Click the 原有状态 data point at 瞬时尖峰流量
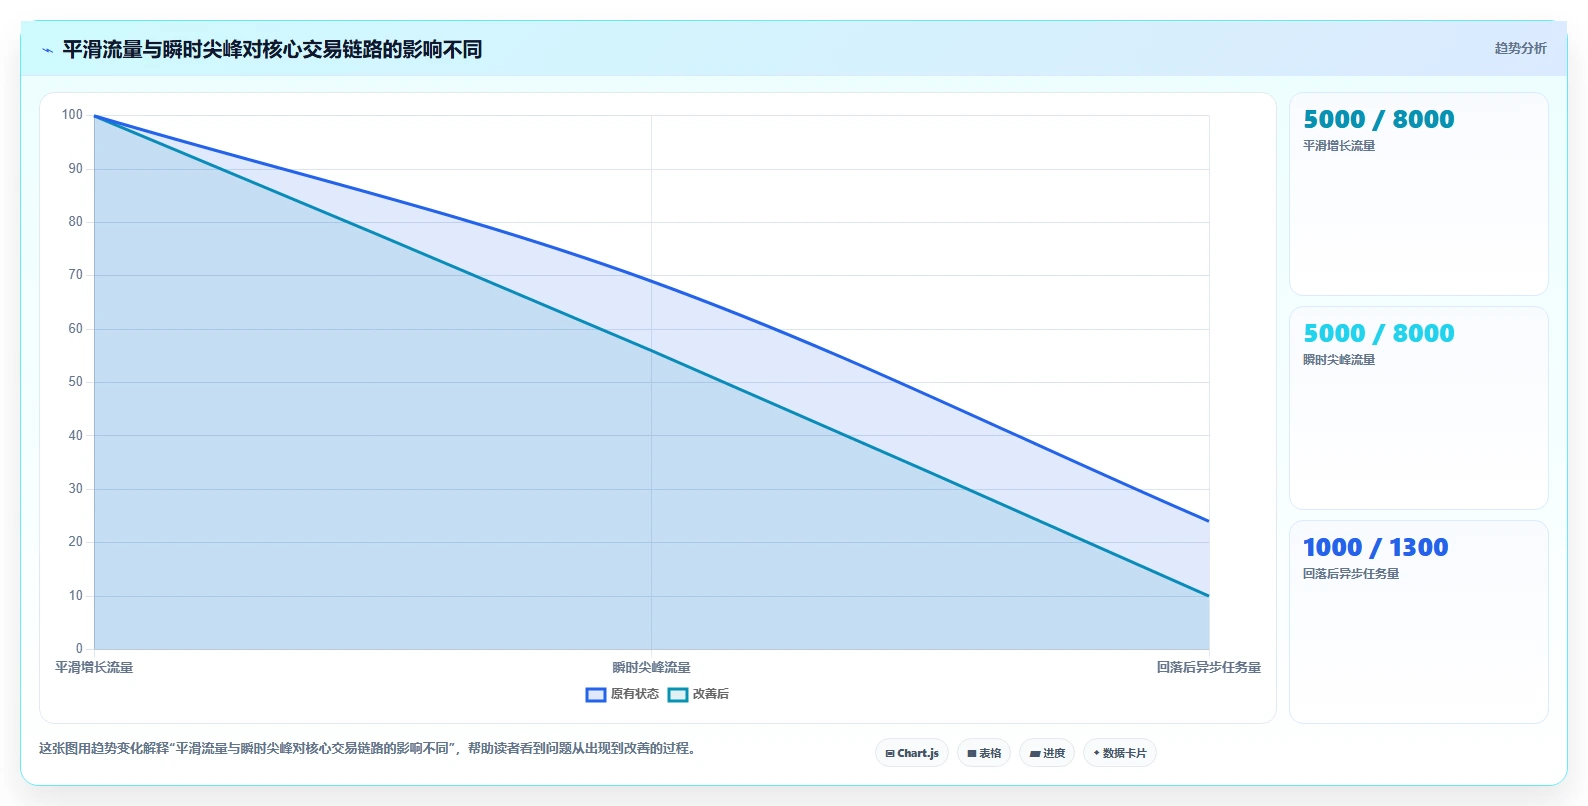Image resolution: width=1588 pixels, height=806 pixels. pos(651,281)
